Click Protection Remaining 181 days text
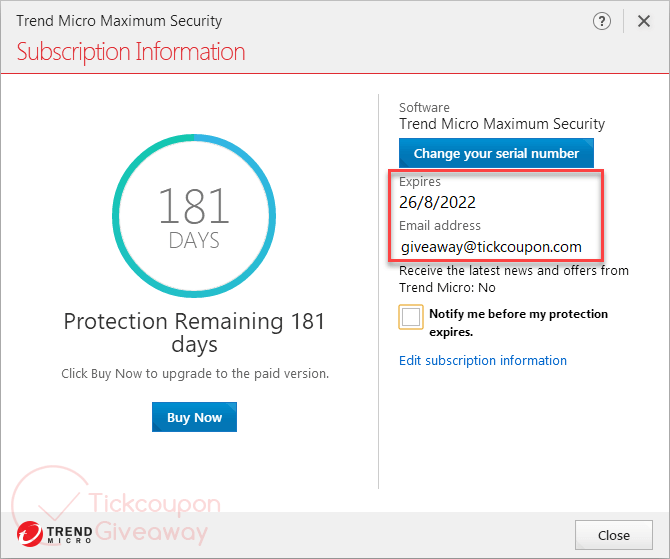This screenshot has height=559, width=670. tap(194, 332)
